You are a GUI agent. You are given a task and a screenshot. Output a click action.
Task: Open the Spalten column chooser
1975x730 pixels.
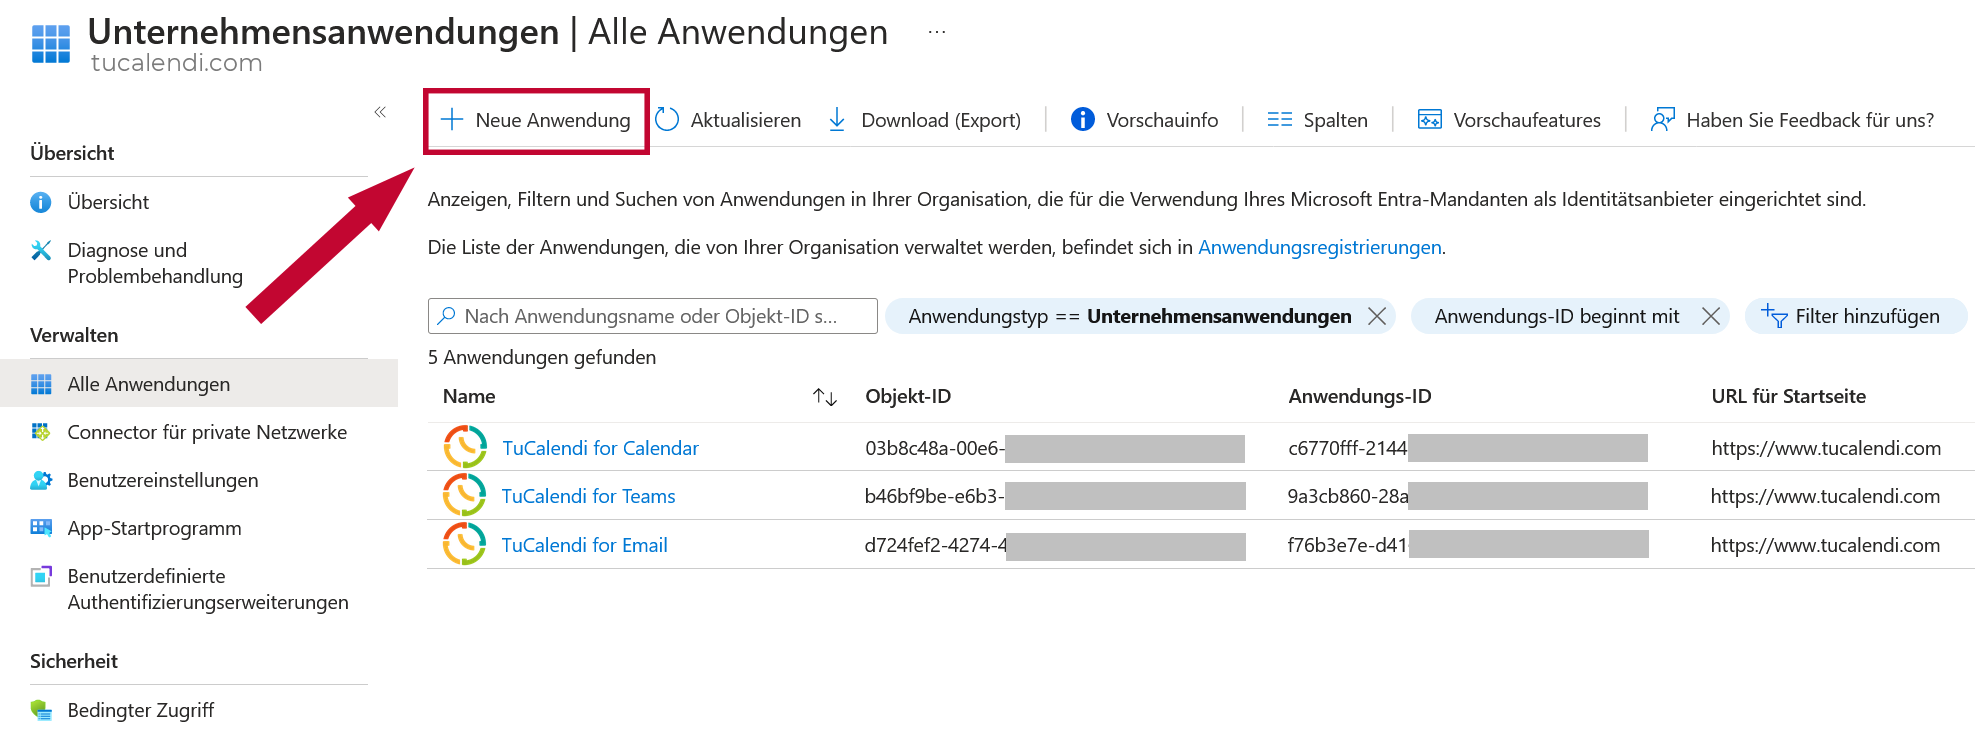coord(1317,120)
